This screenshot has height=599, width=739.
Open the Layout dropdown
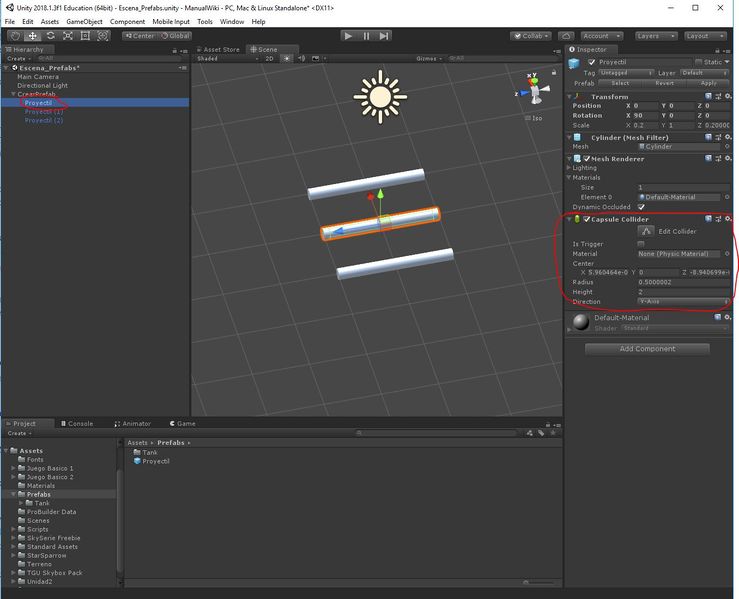[705, 36]
